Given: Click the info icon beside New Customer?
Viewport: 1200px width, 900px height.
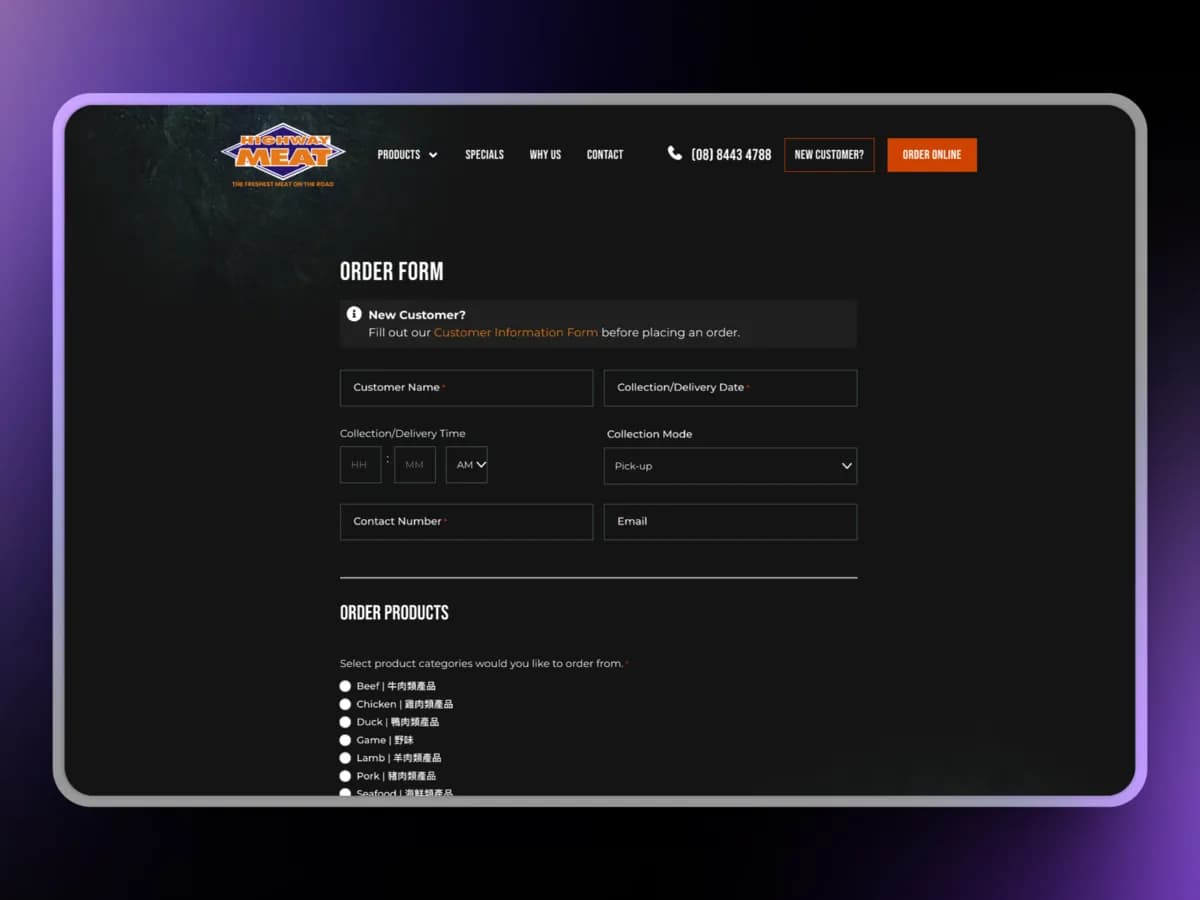Looking at the screenshot, I should [354, 314].
